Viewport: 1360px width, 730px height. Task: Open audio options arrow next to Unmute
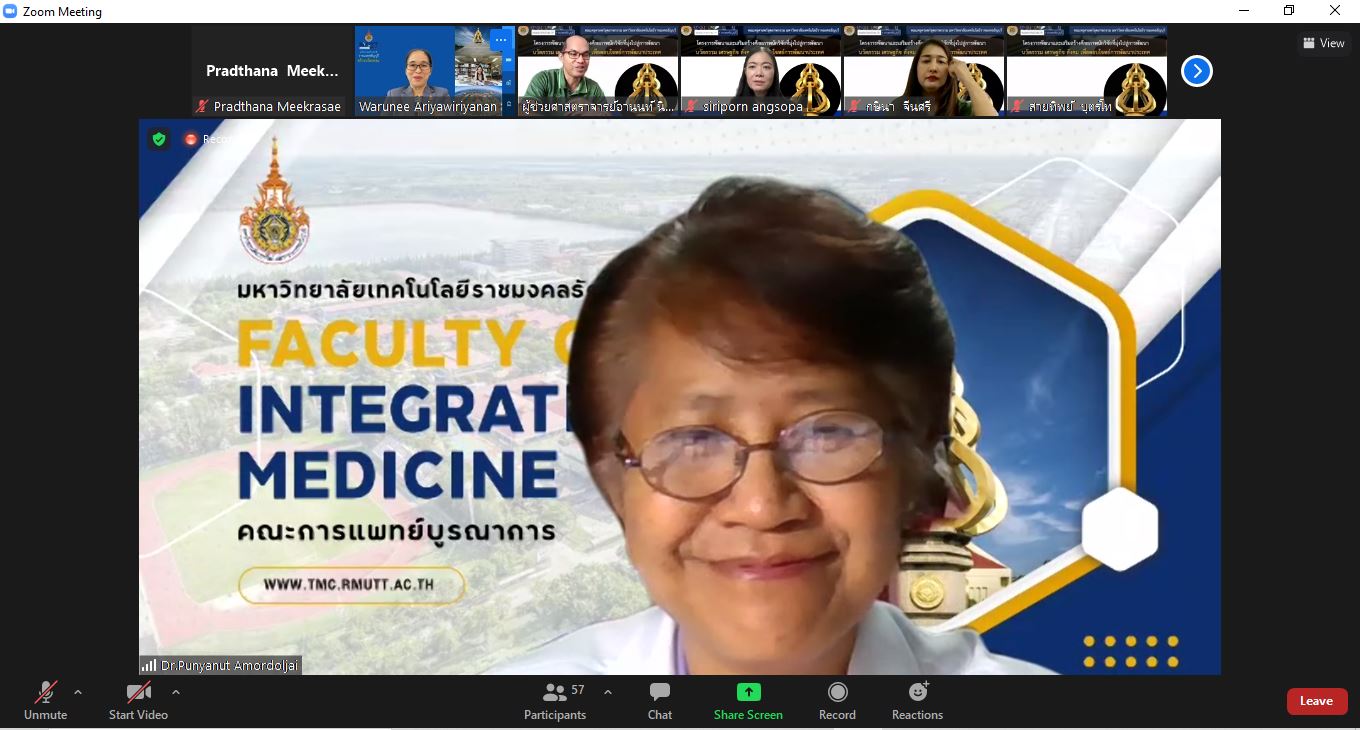click(78, 692)
